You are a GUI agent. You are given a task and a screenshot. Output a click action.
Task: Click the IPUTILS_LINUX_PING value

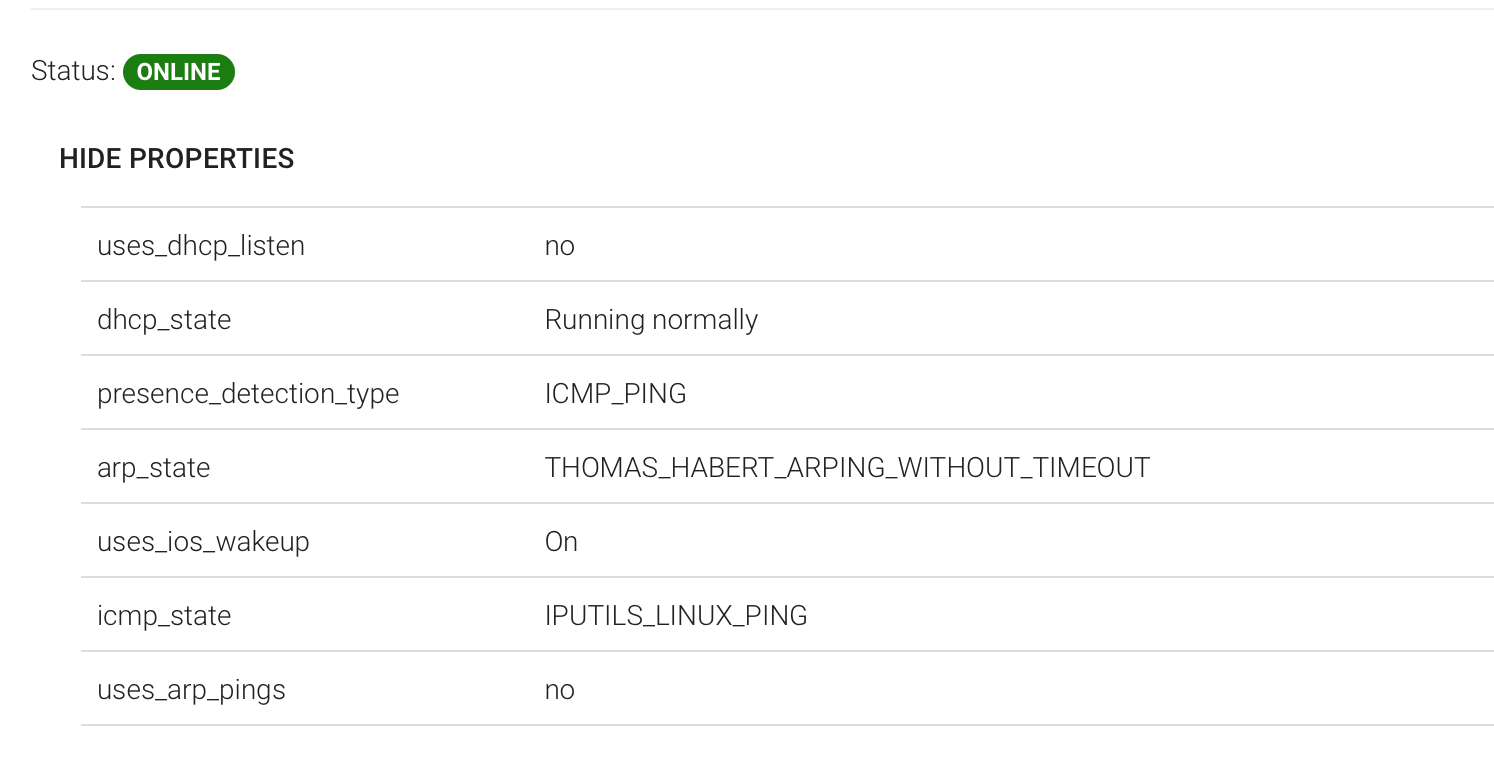[676, 616]
